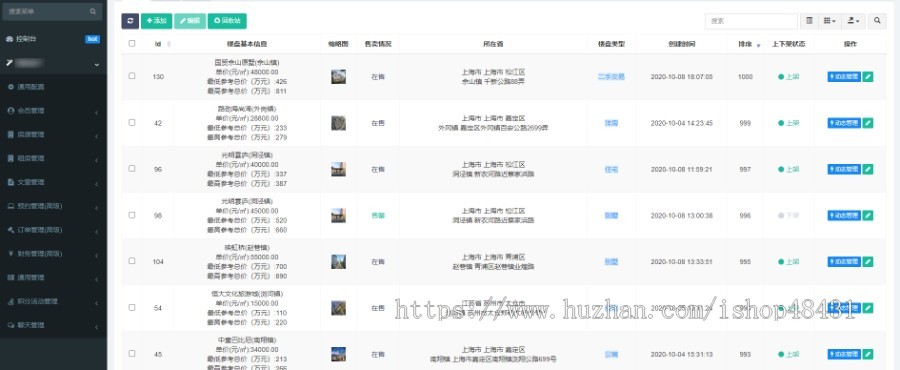This screenshot has width=900, height=370.
Task: Expand 房源管理 in the sidebar
Action: tap(53, 135)
